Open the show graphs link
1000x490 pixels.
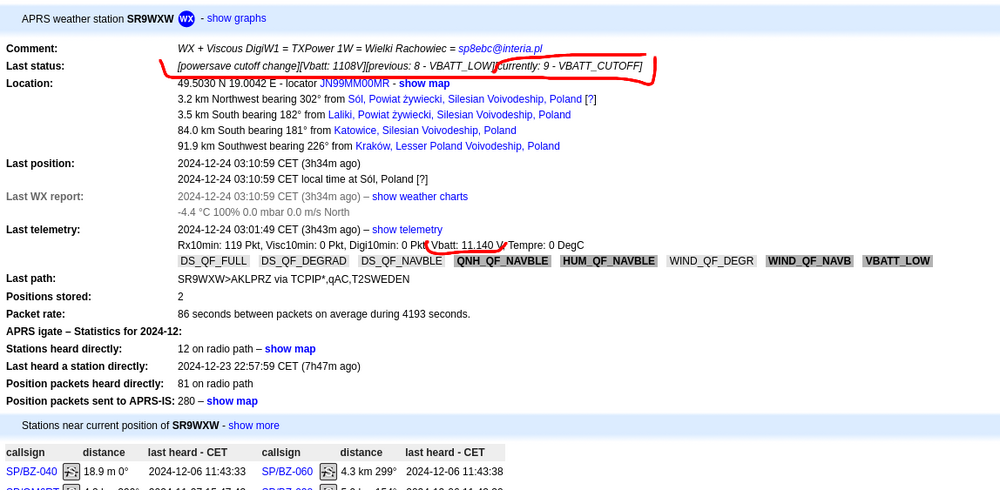click(x=236, y=19)
